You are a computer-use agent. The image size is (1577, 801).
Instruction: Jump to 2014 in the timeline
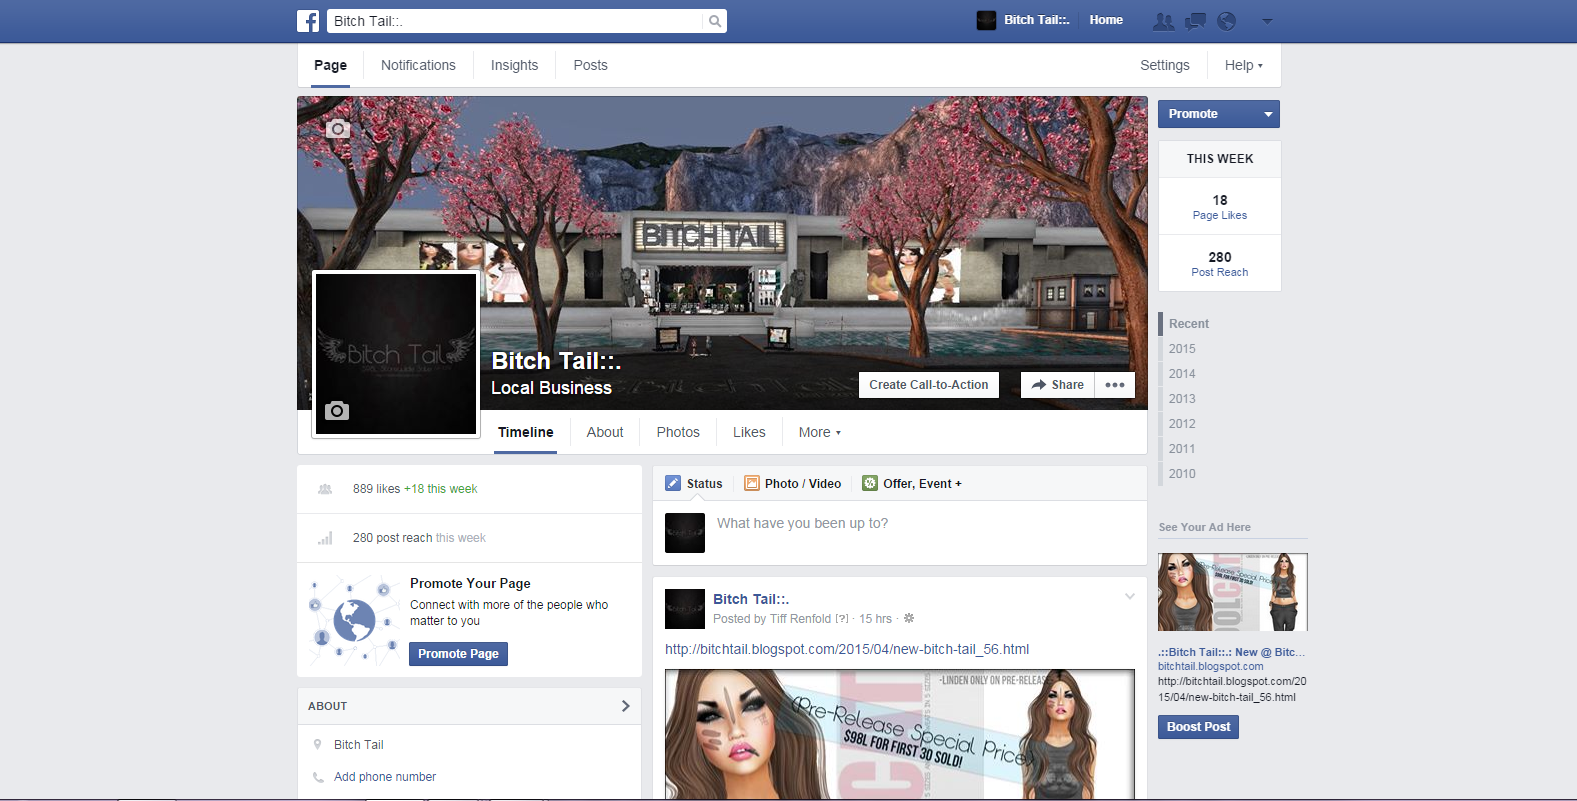tap(1182, 374)
